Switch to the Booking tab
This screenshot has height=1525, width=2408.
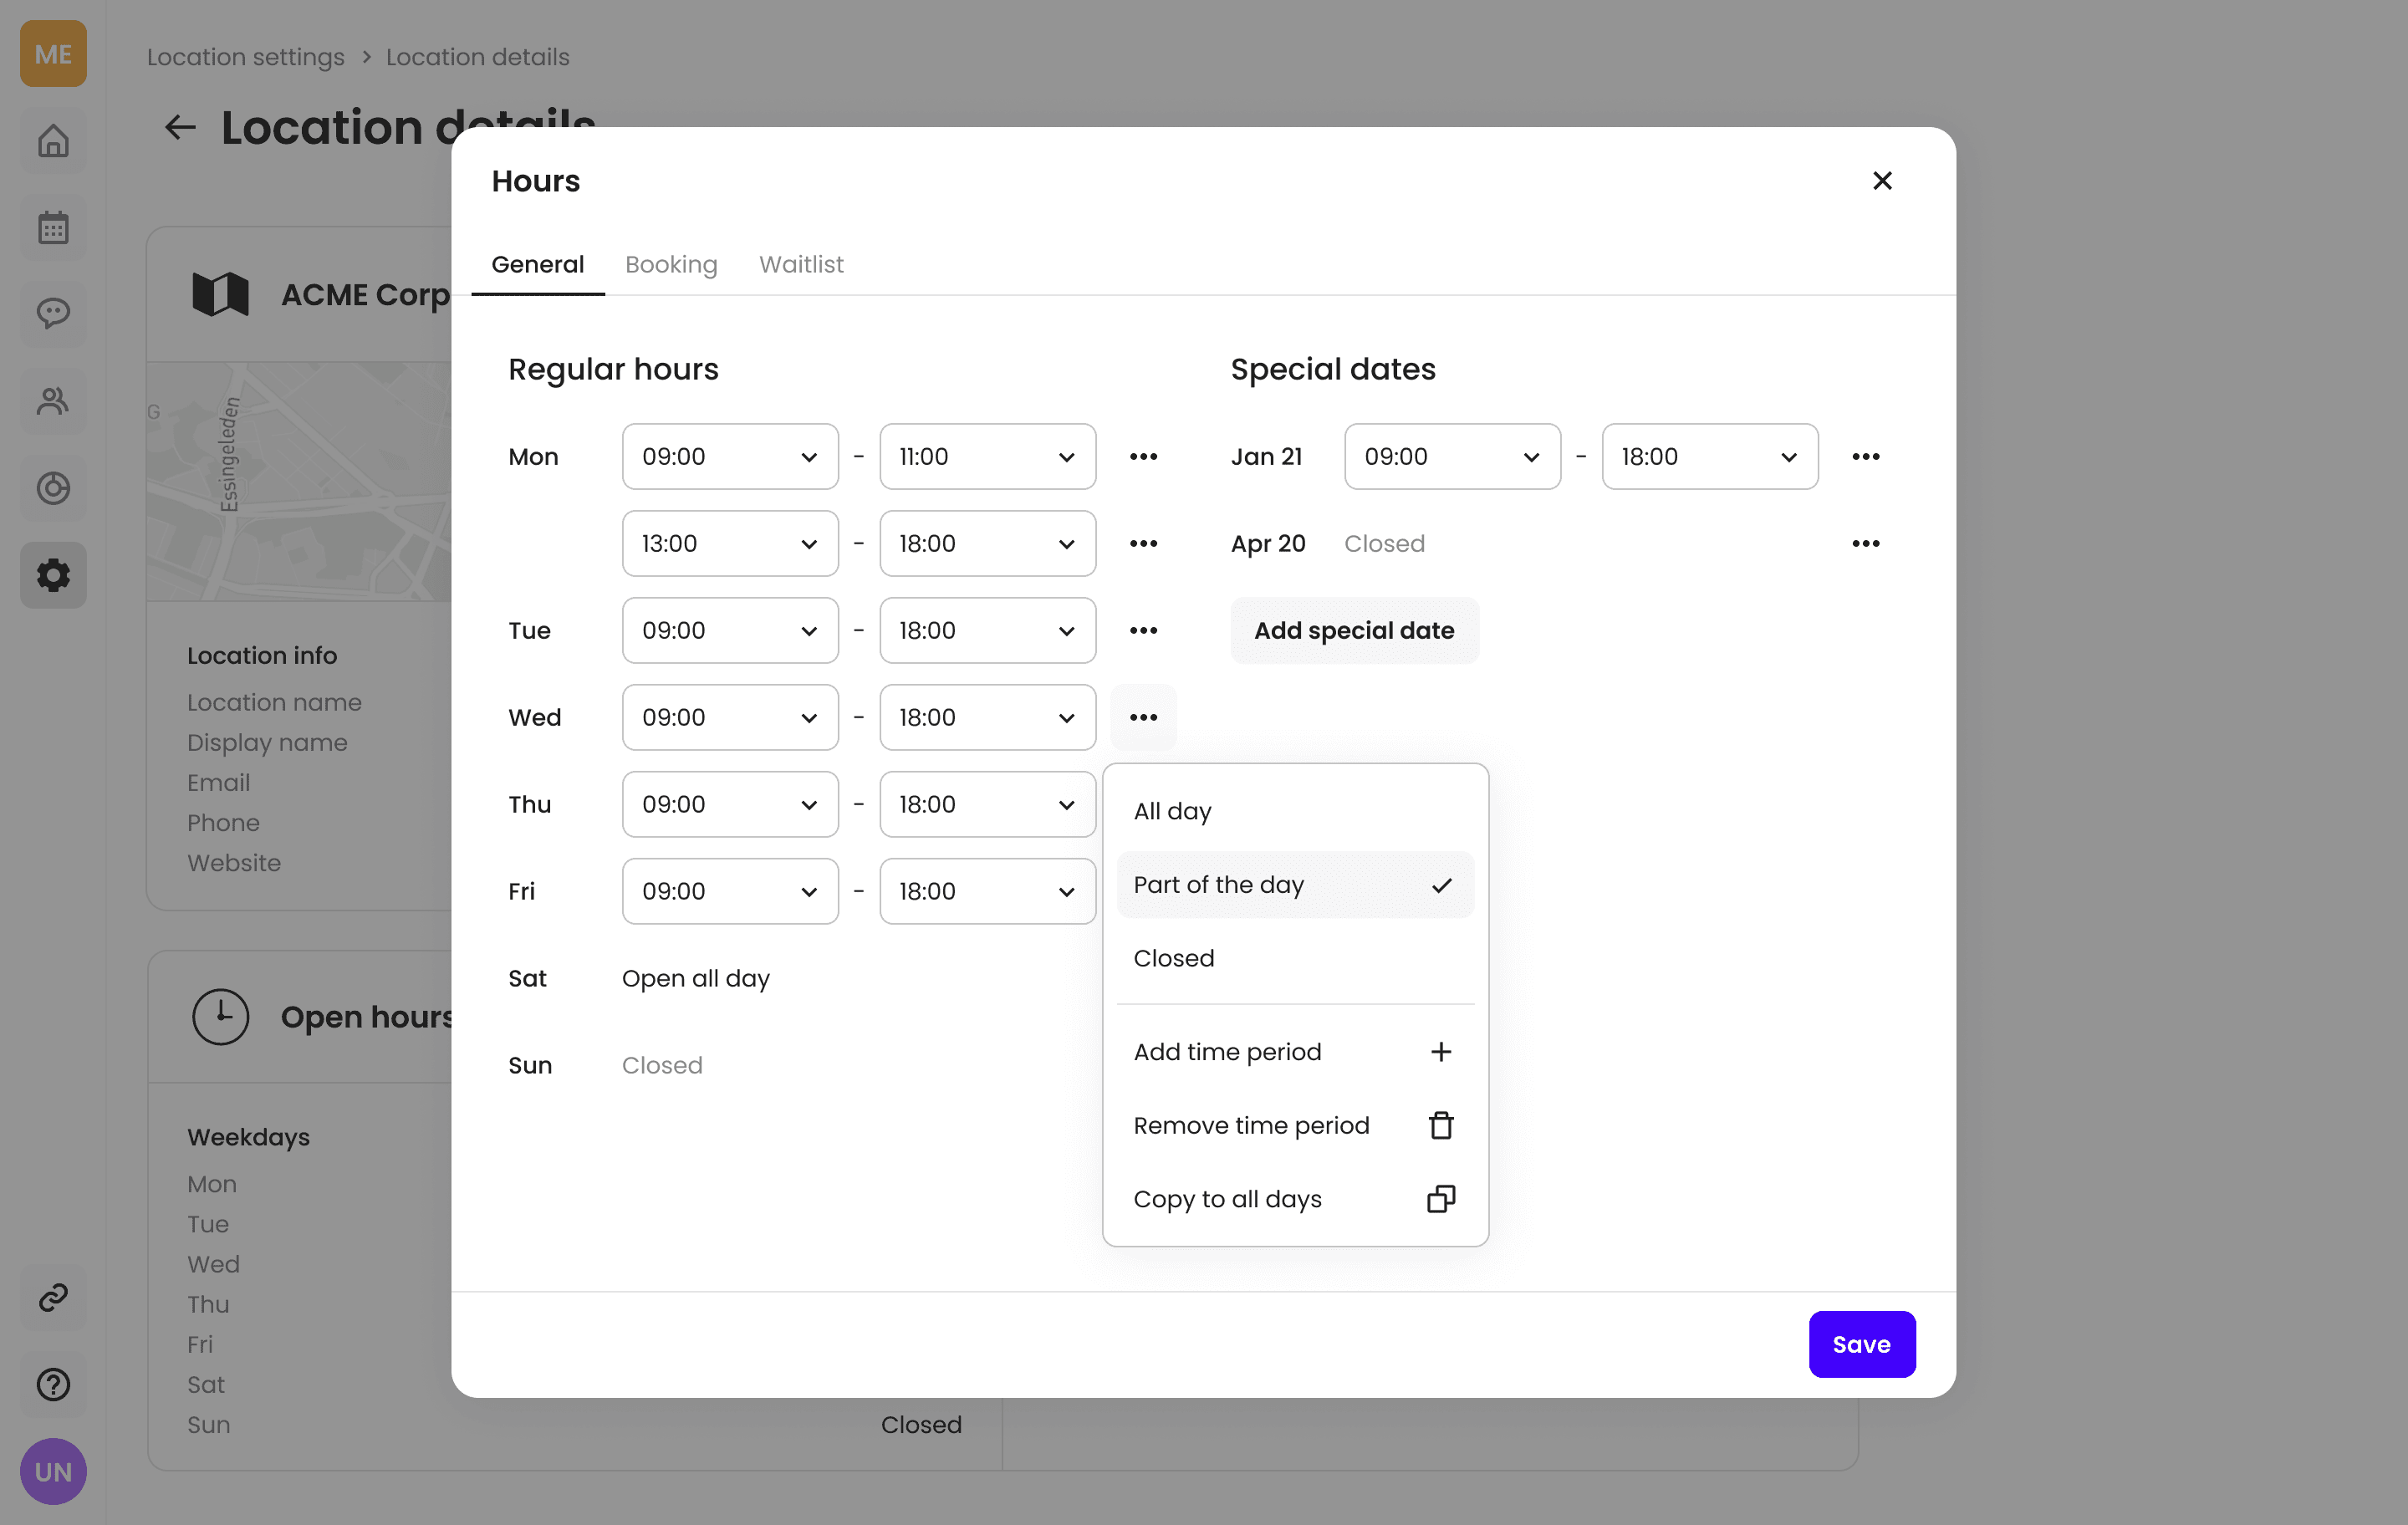coord(671,265)
